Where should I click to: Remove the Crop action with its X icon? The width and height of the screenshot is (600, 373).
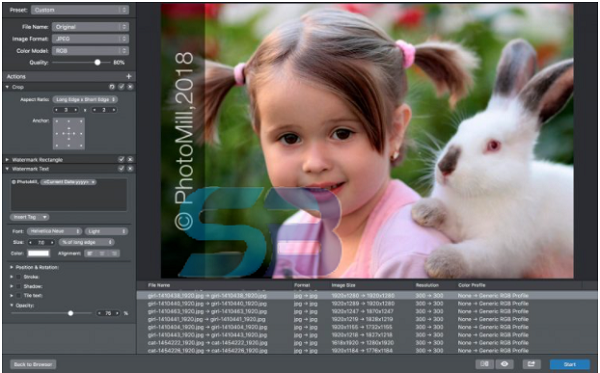click(x=130, y=87)
